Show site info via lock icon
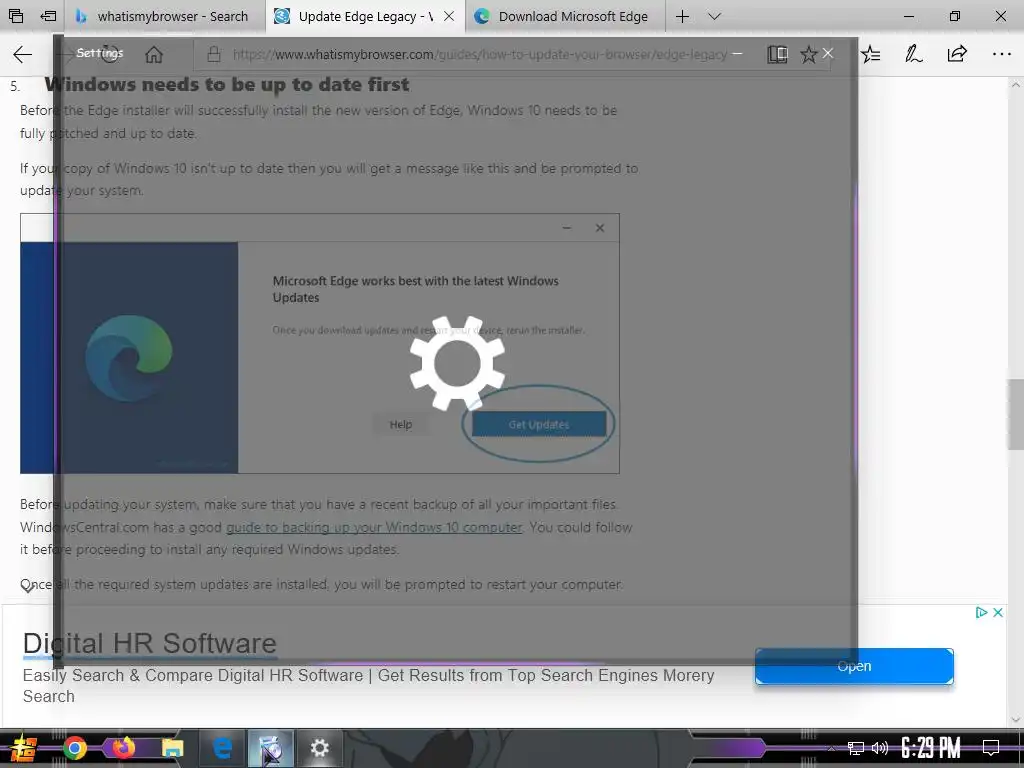This screenshot has width=1024, height=768. 214,54
